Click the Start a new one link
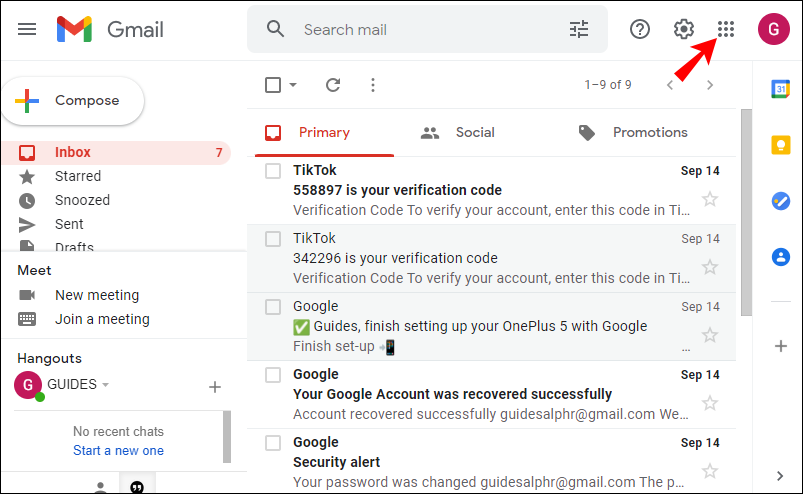 118,451
